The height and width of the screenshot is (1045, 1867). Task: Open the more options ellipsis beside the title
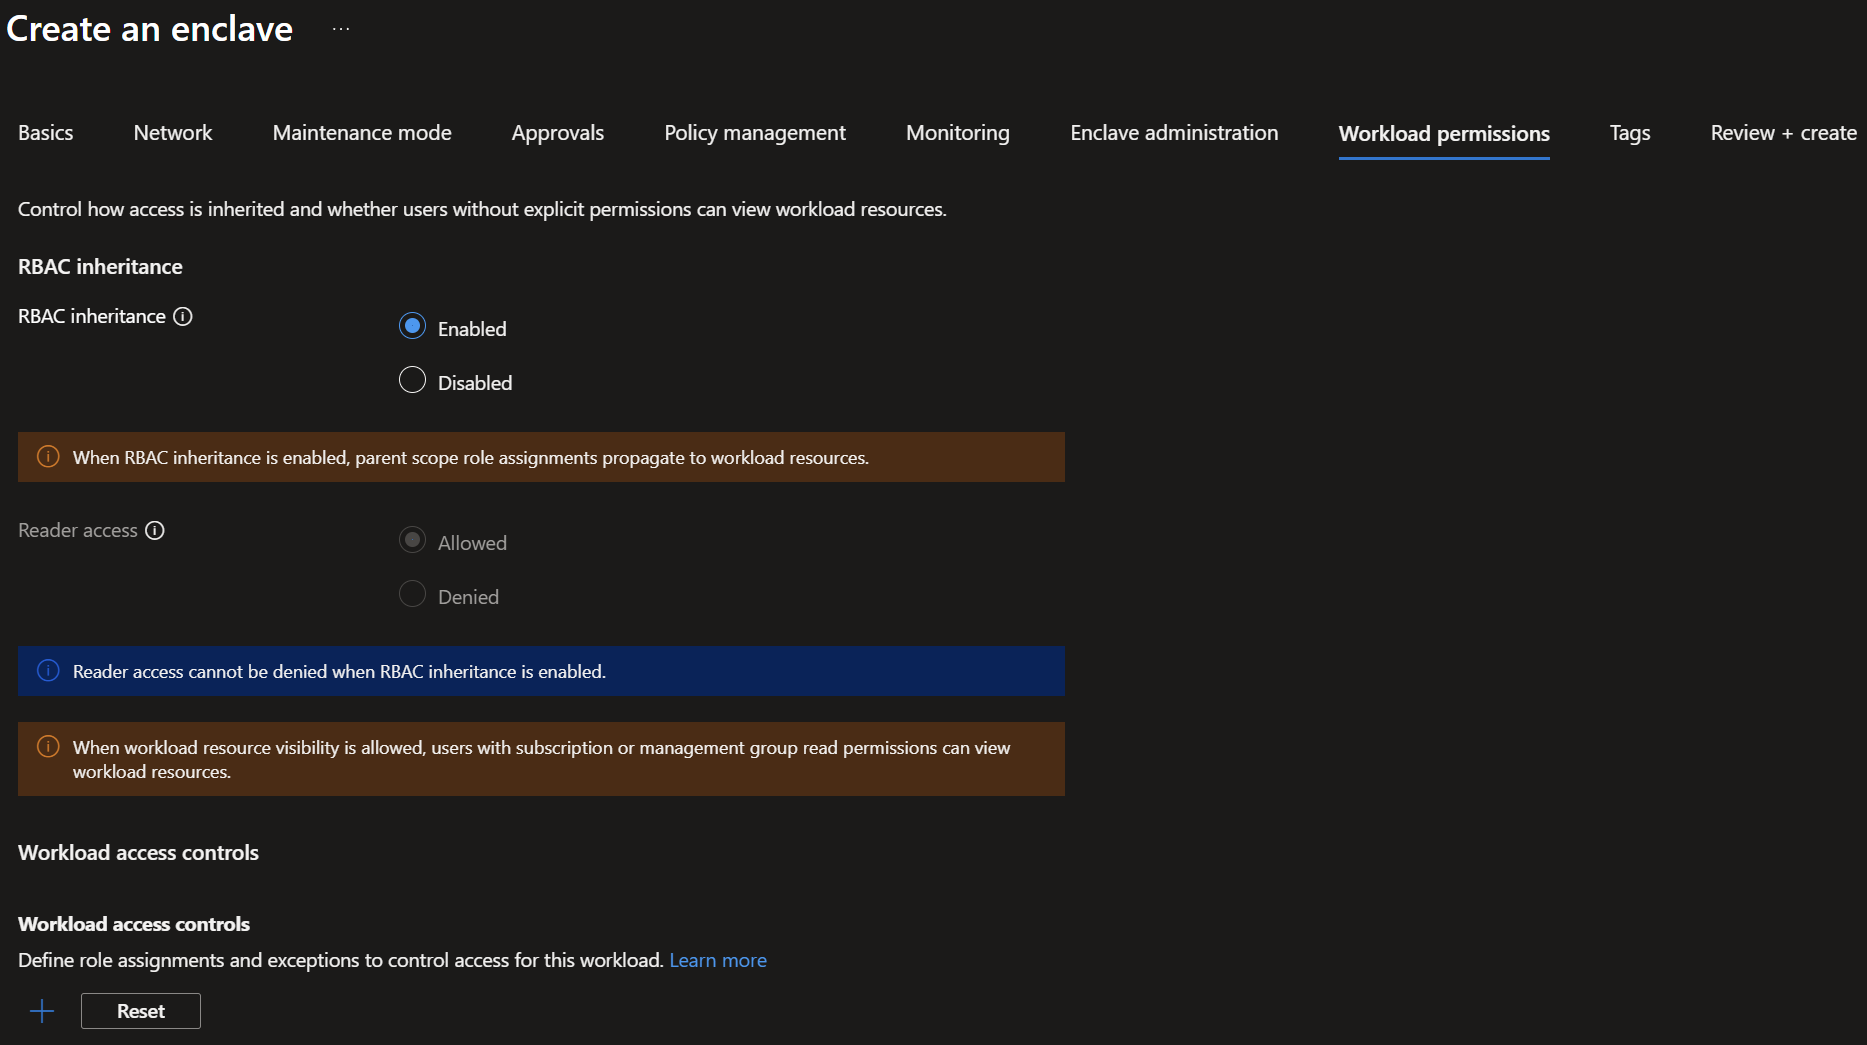point(341,29)
